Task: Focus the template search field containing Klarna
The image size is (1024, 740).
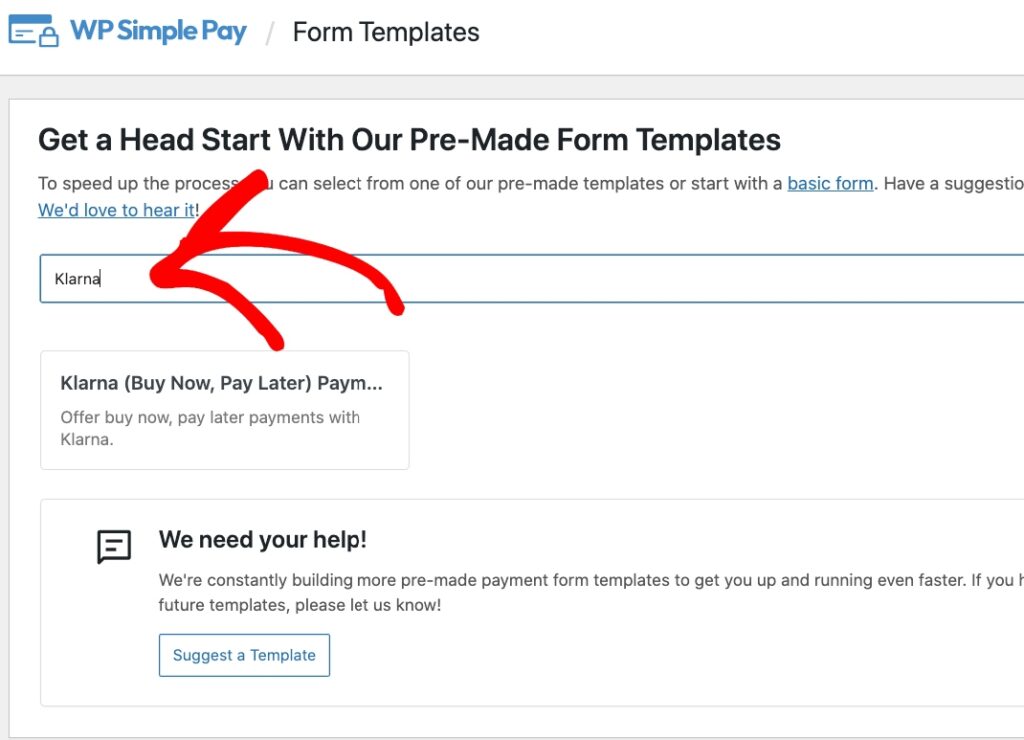Action: click(x=500, y=279)
